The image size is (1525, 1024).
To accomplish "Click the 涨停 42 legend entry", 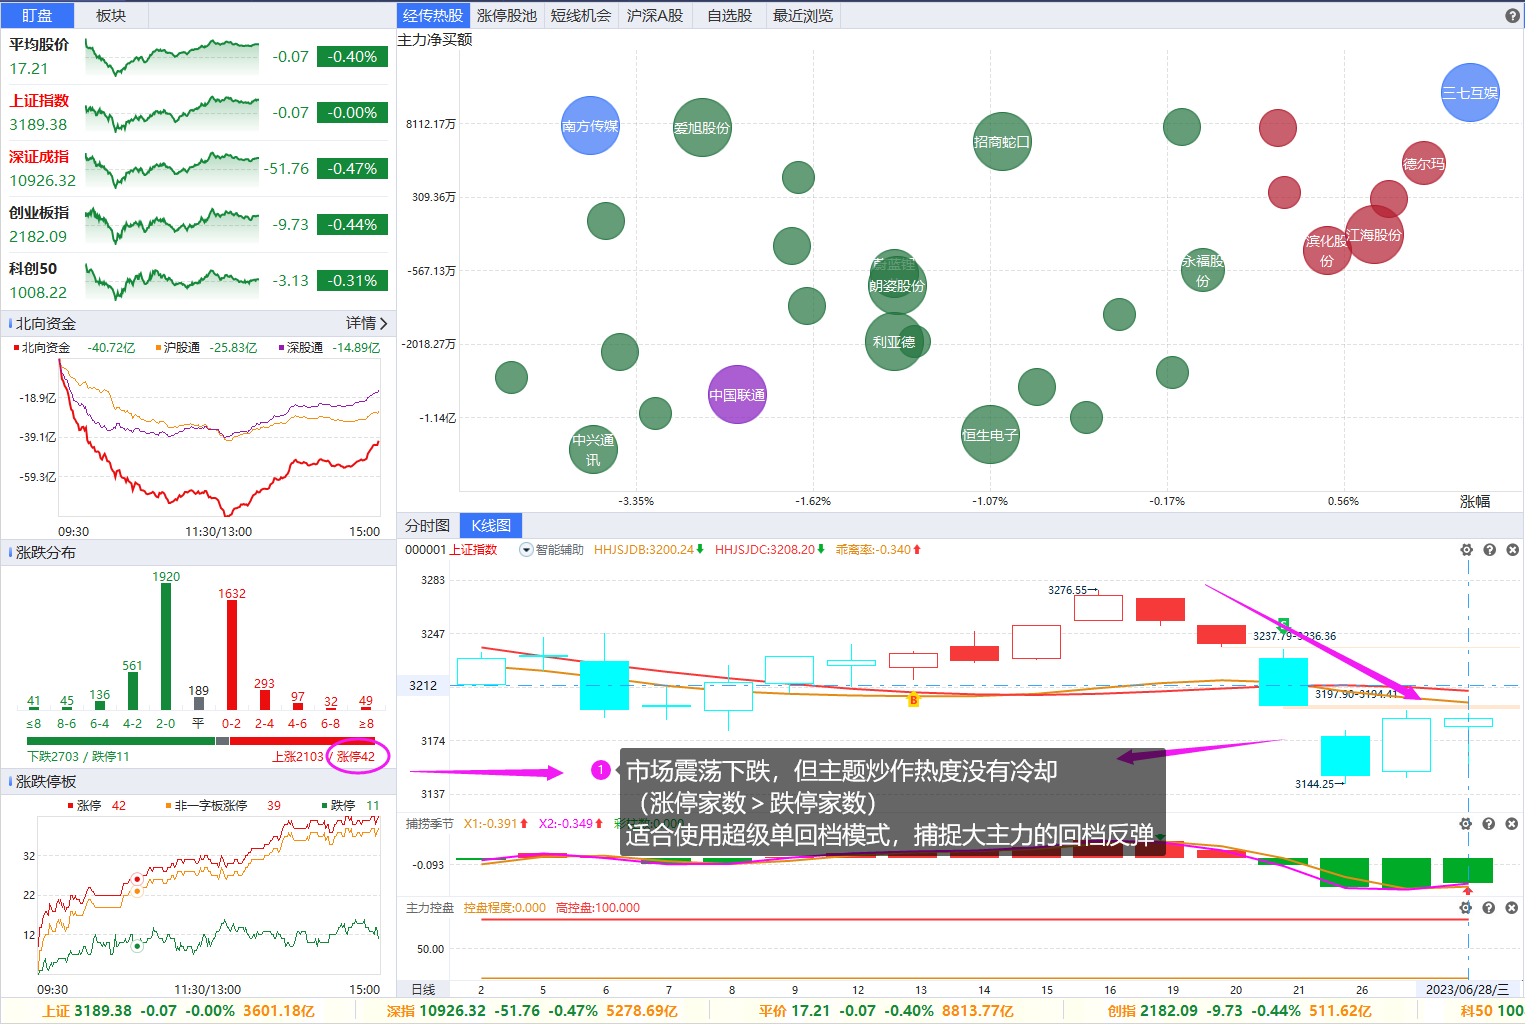I will [x=97, y=806].
